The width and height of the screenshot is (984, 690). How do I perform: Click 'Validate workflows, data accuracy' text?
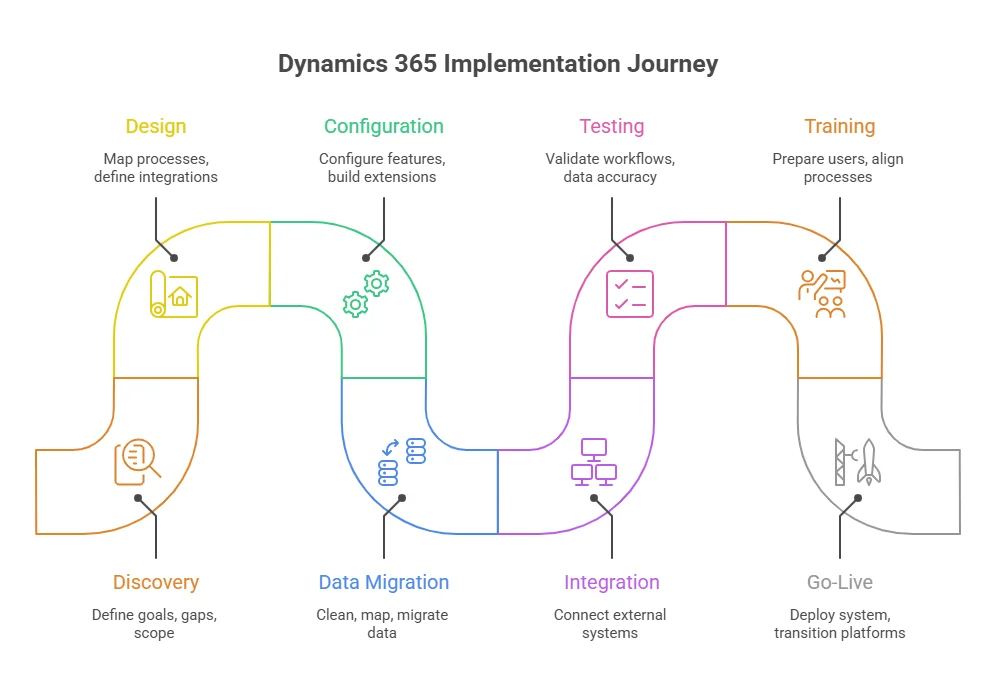[610, 168]
